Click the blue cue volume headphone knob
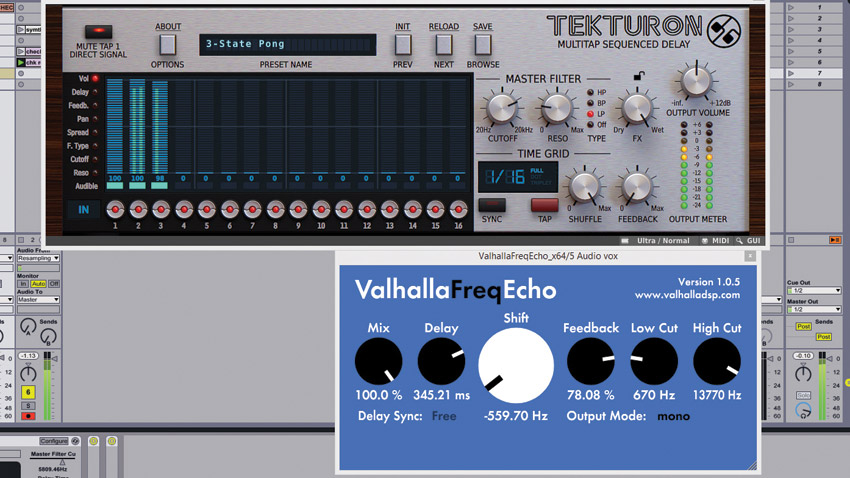Viewport: 850px width, 478px height. tap(803, 410)
